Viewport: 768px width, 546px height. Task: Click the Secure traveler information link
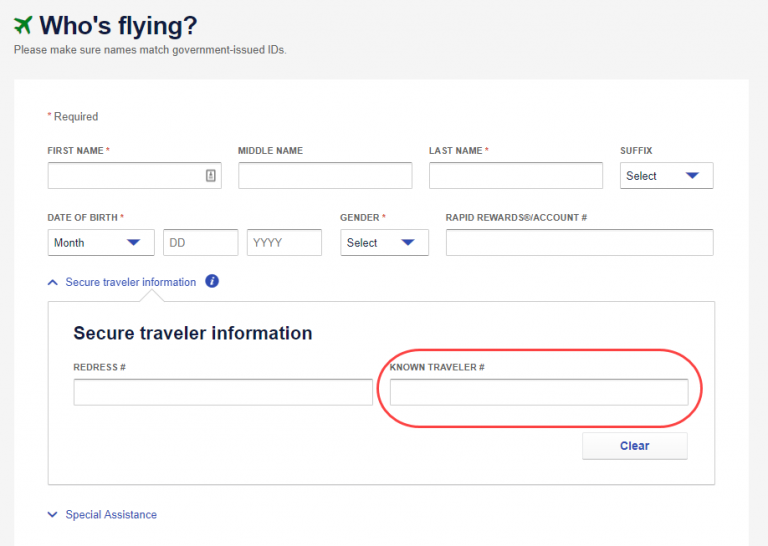point(131,283)
